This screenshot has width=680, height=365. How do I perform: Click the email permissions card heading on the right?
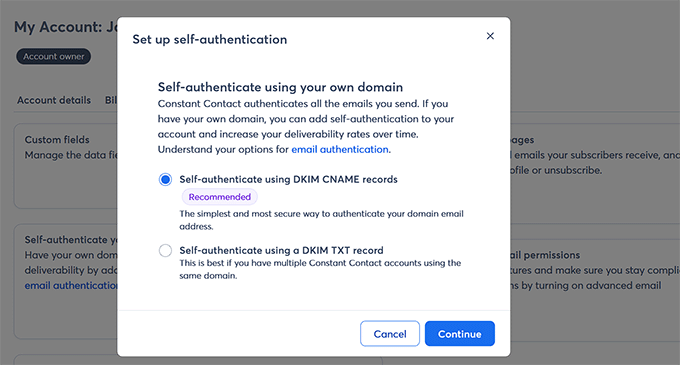(545, 255)
